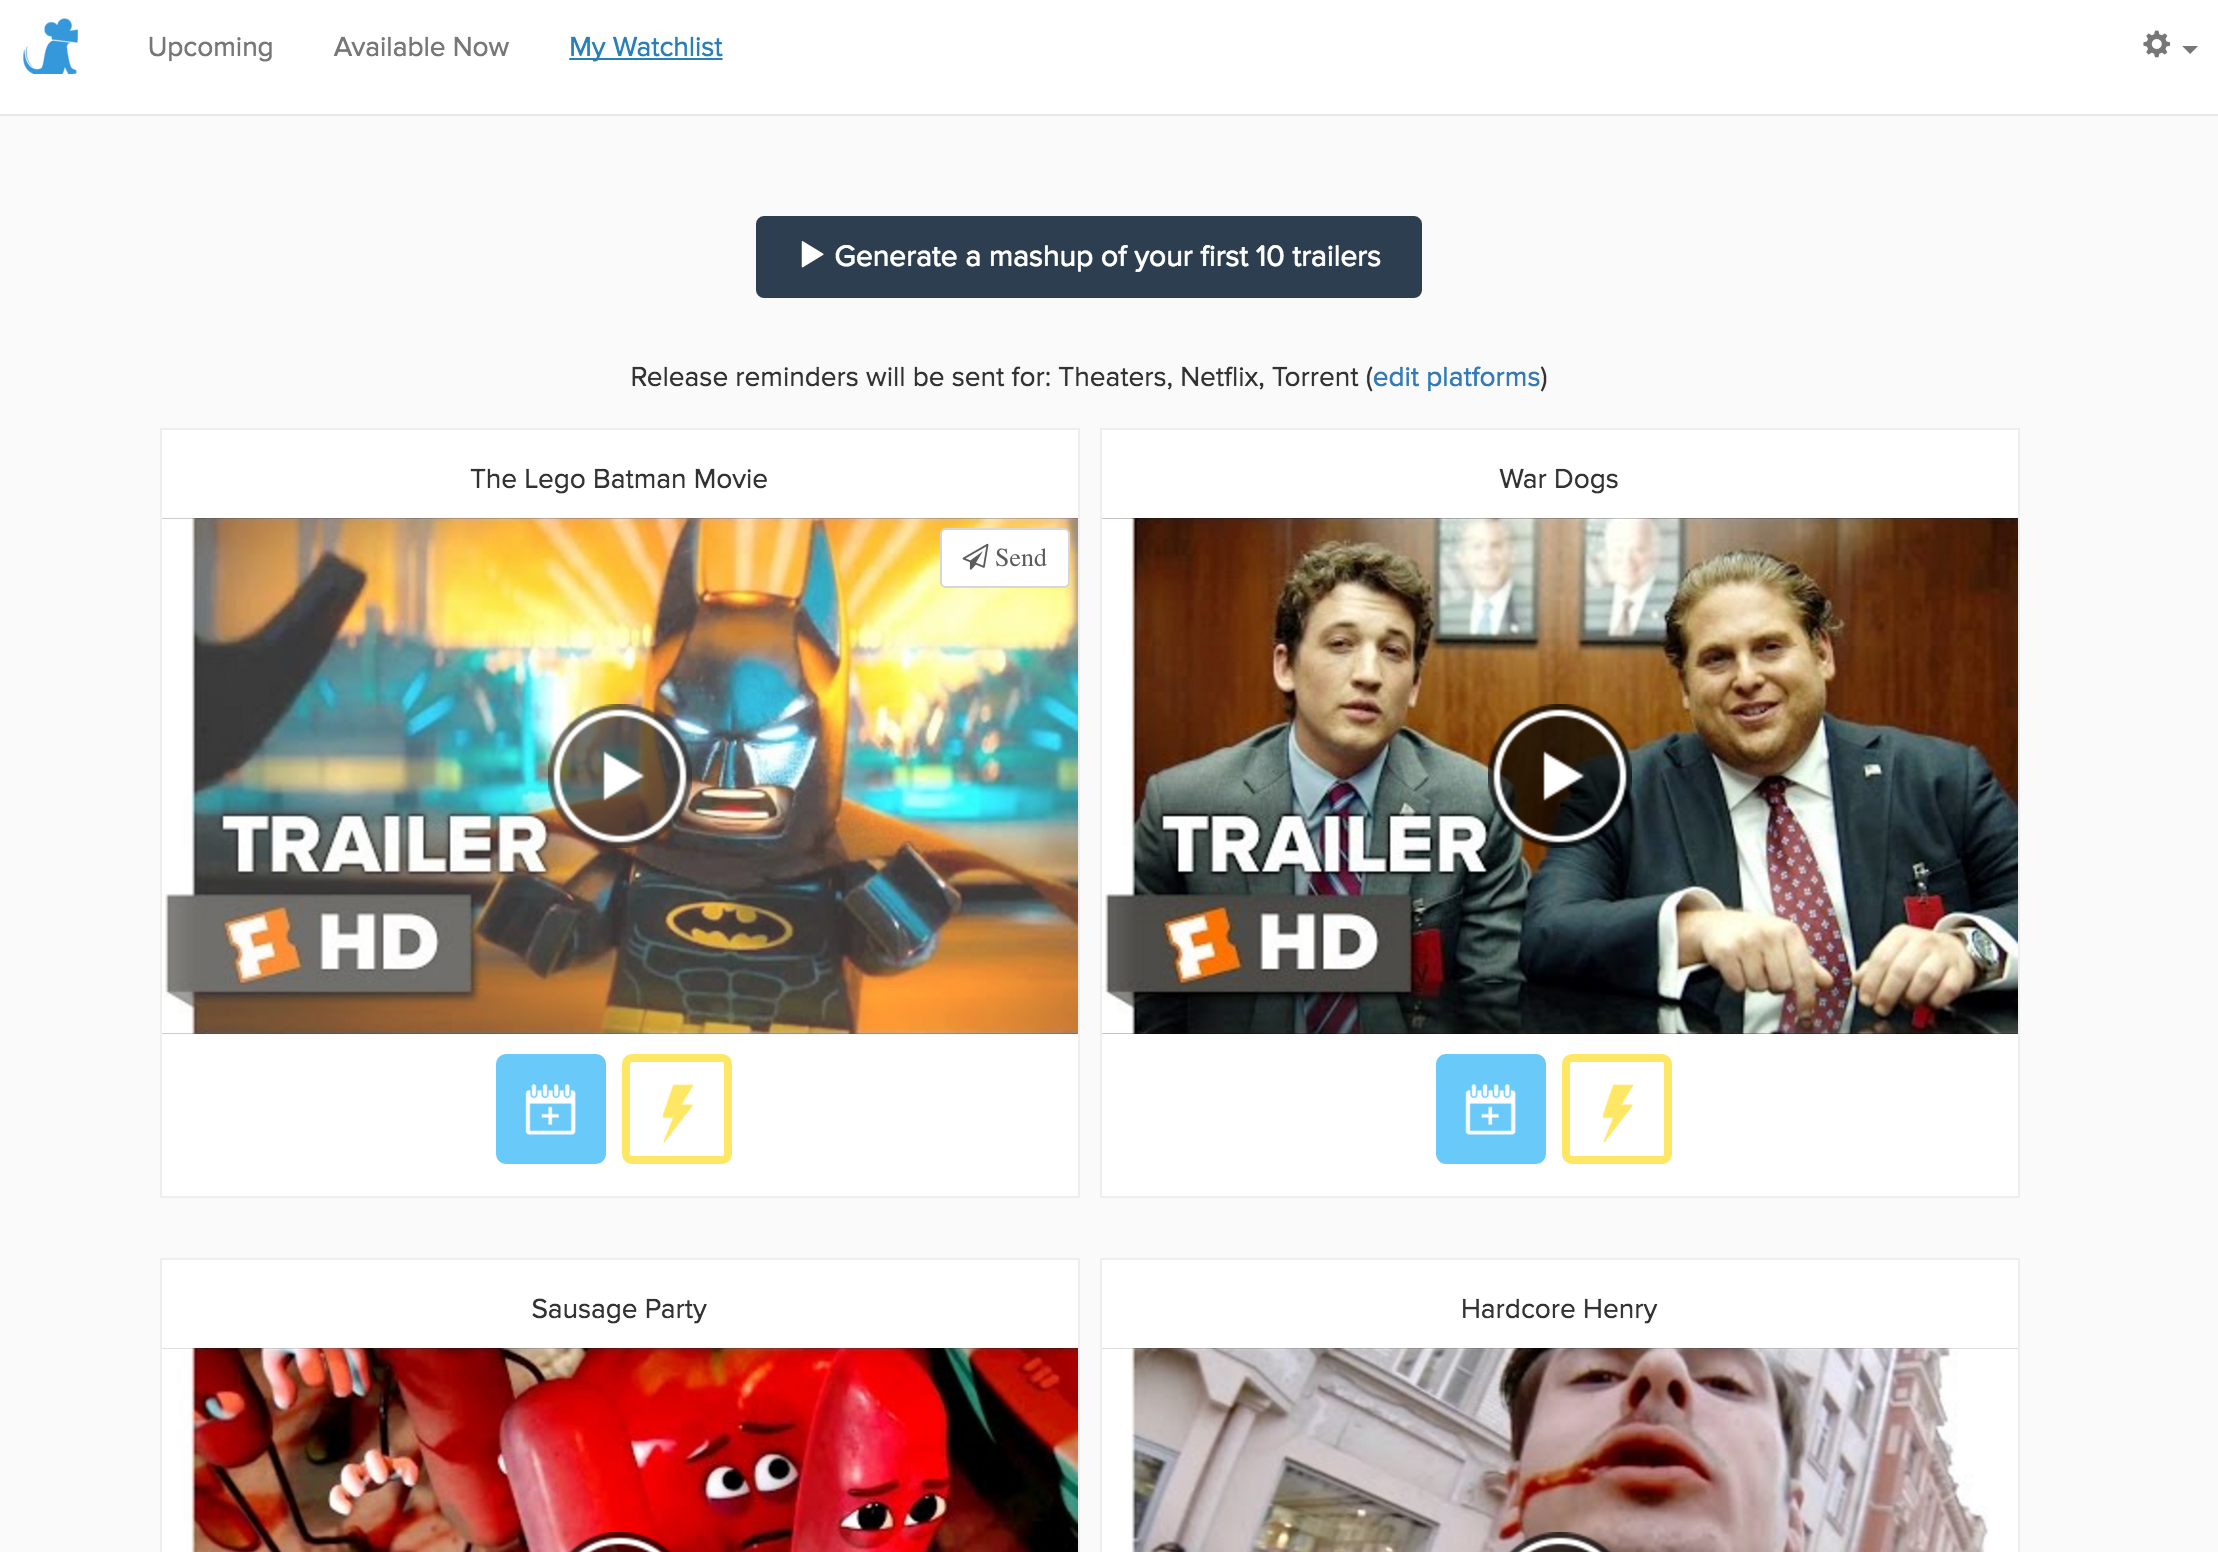Screen dimensions: 2218x1552
Task: Click The Lego Batman Movie title
Action: pos(619,479)
